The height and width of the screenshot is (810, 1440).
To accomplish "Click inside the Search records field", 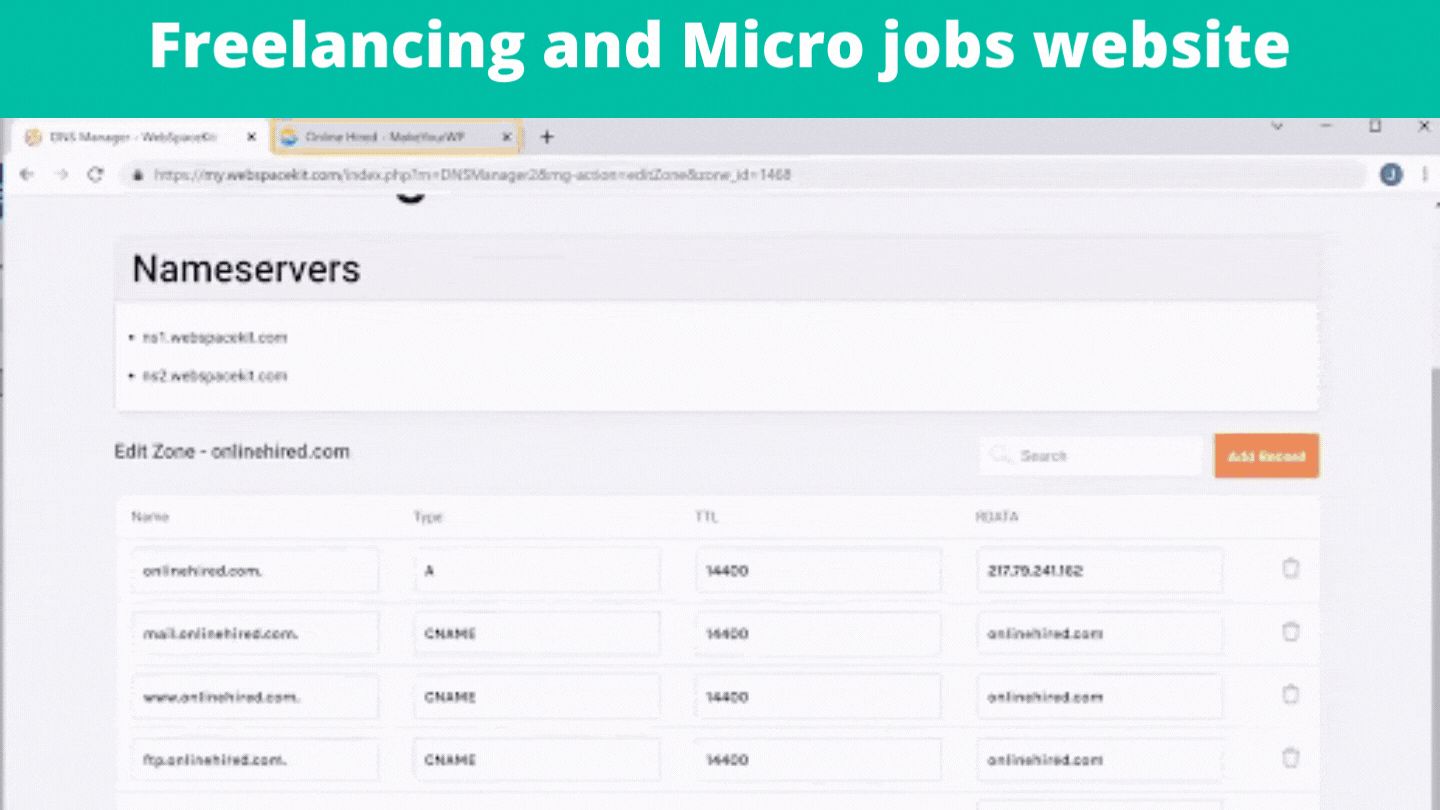I will 1090,455.
